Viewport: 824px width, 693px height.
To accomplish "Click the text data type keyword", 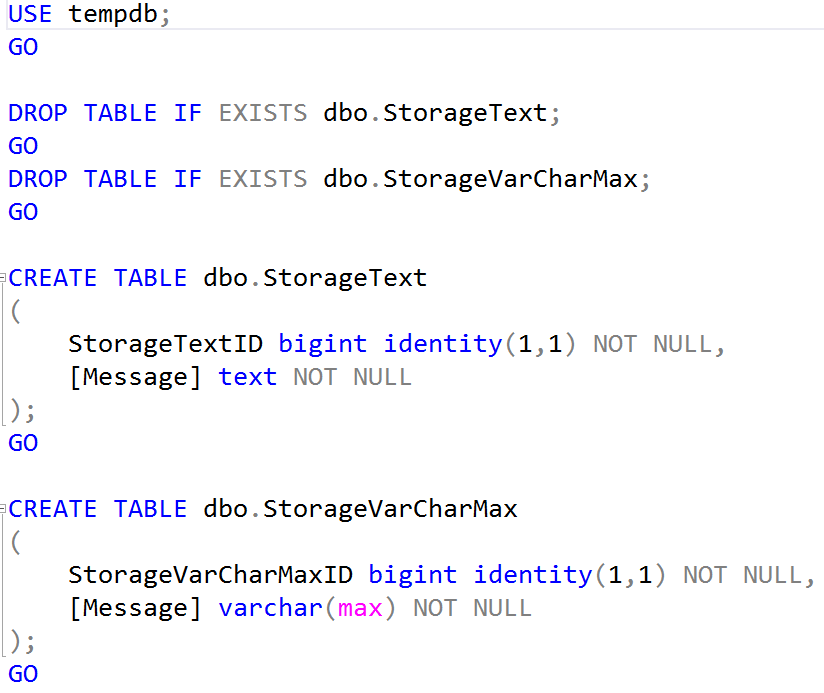I will coord(248,377).
